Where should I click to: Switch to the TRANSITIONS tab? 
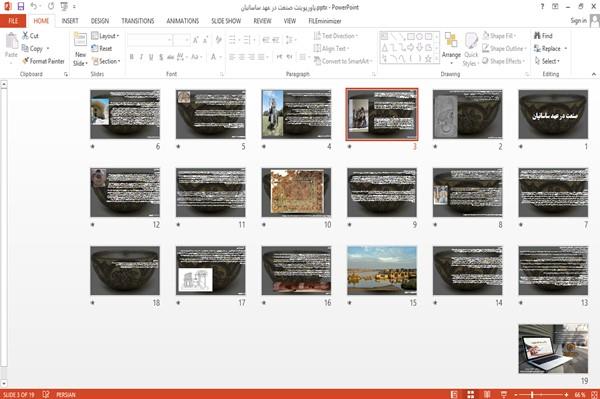[x=138, y=21]
